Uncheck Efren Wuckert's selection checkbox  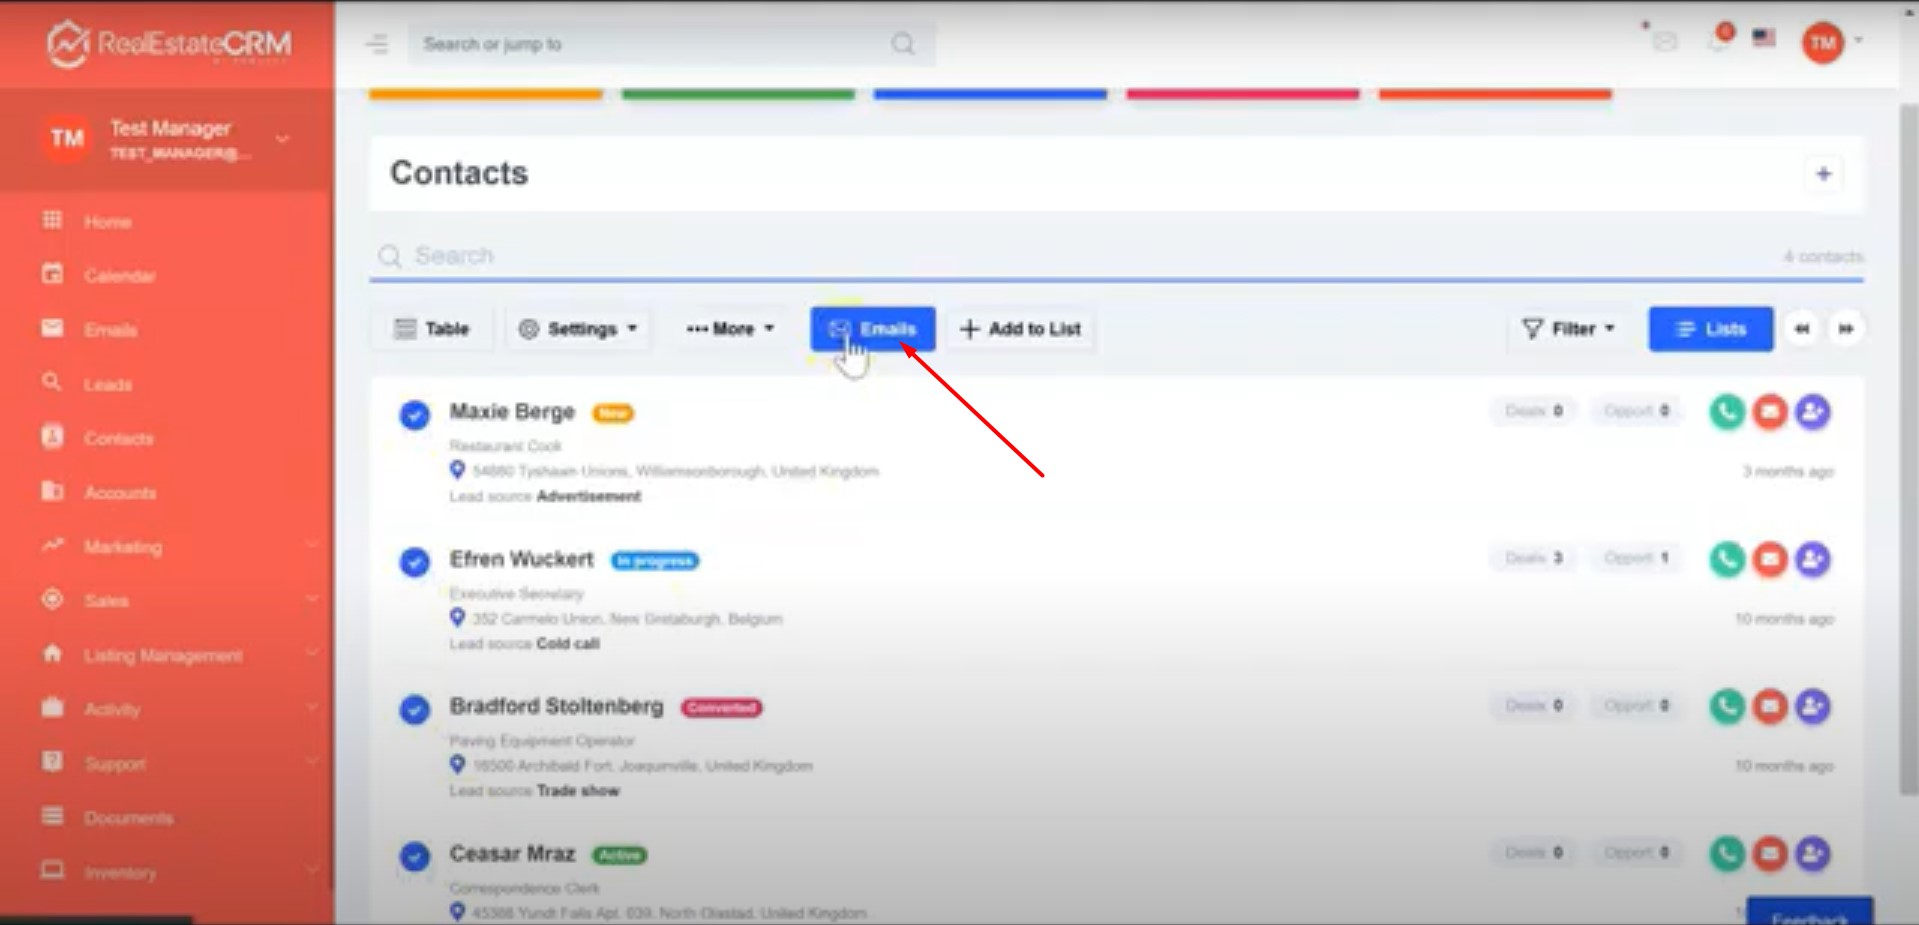[414, 562]
